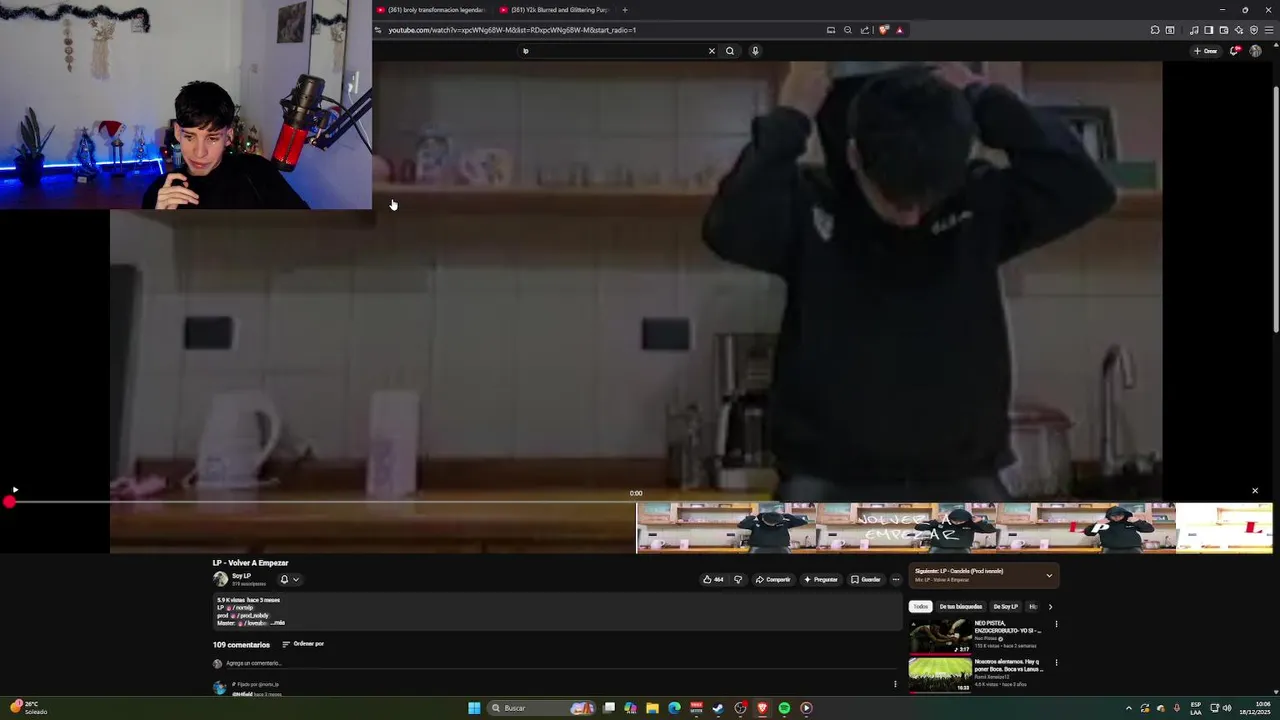This screenshot has height=720, width=1280.
Task: Click the red progress bar scrubber
Action: tap(9, 502)
